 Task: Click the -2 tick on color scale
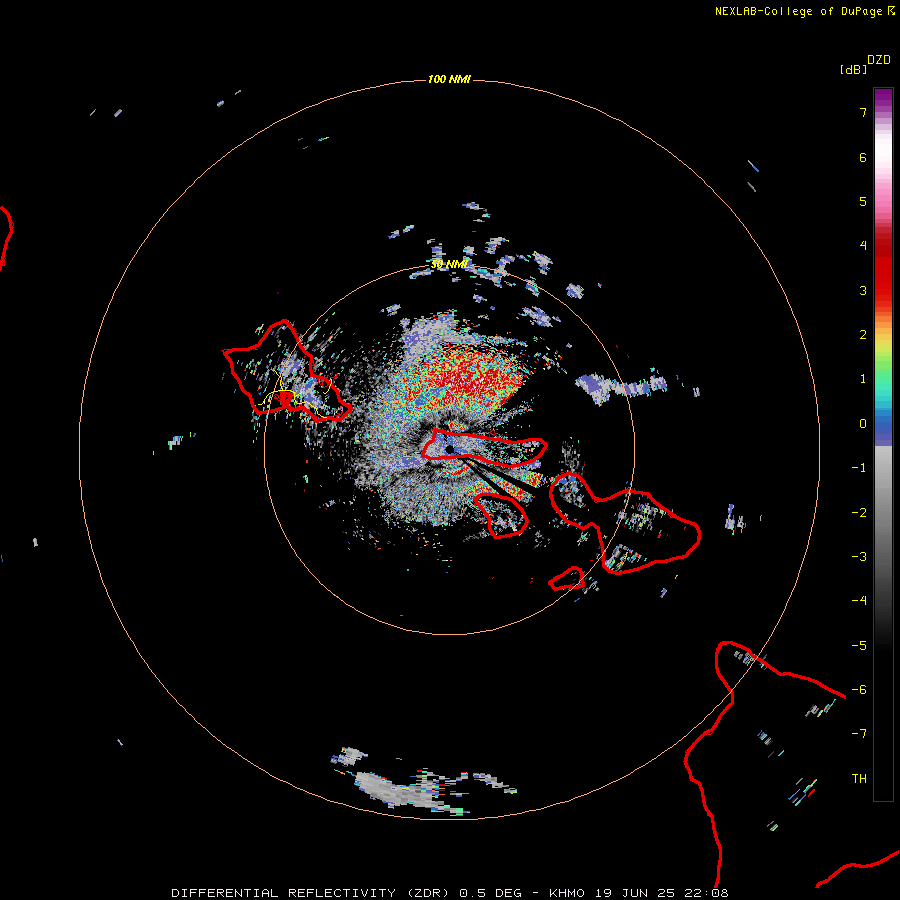pos(859,513)
